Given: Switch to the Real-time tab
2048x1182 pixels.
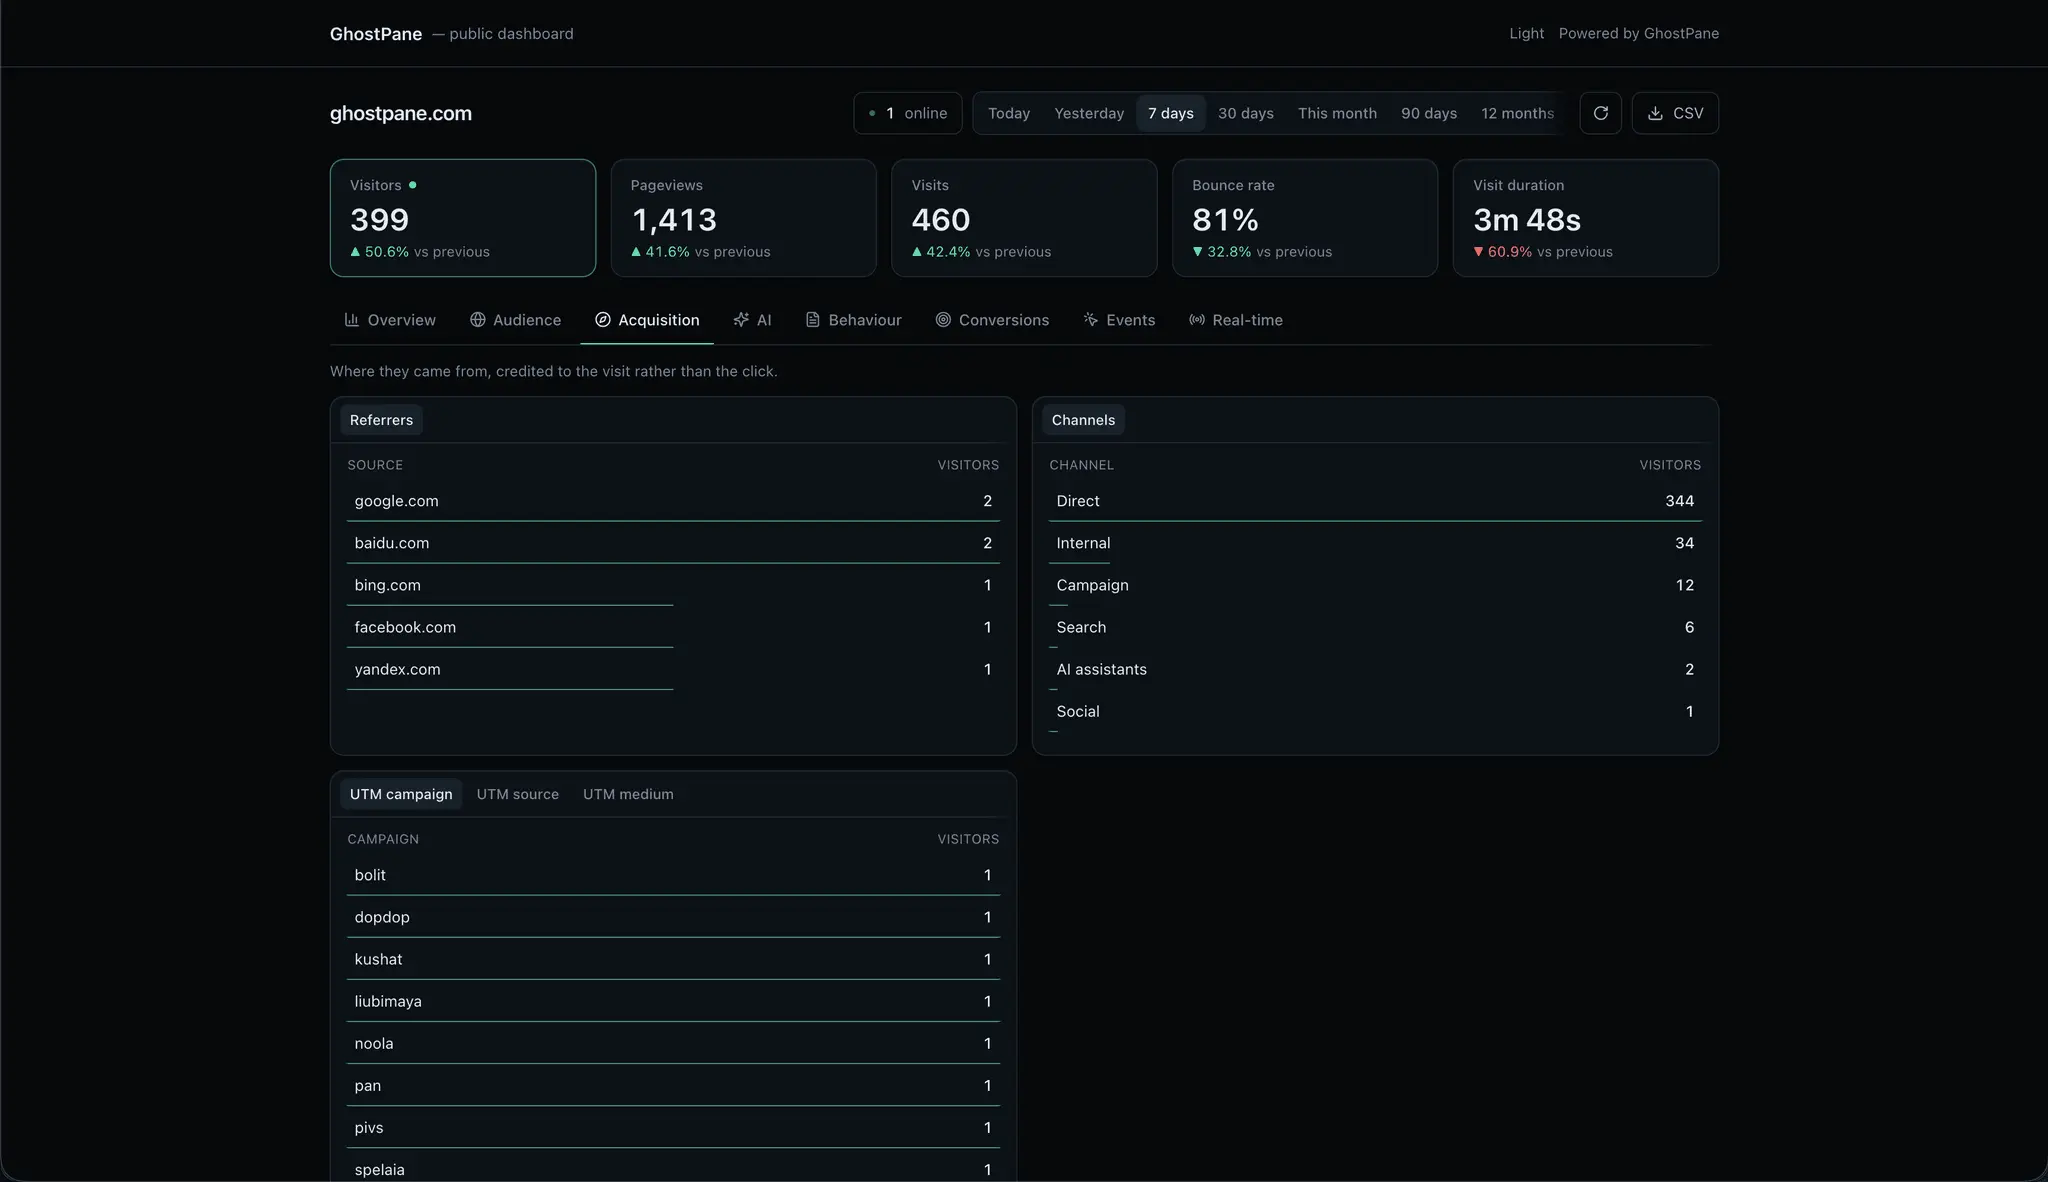Looking at the screenshot, I should [x=1236, y=320].
